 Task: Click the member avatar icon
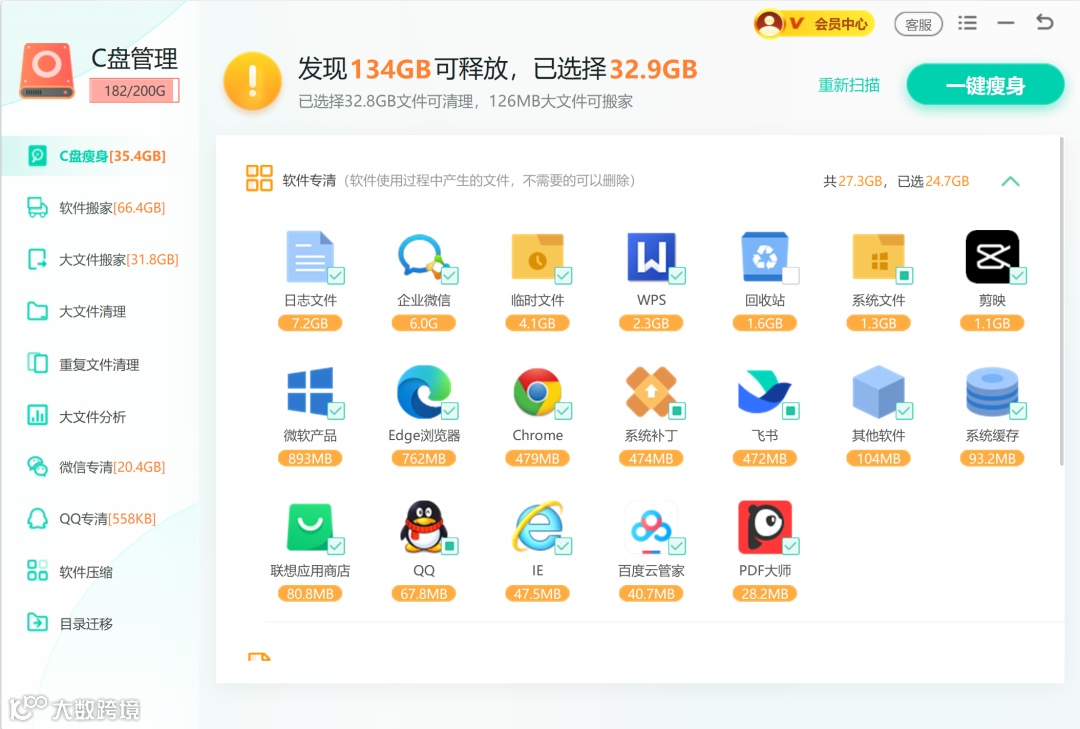tap(769, 24)
